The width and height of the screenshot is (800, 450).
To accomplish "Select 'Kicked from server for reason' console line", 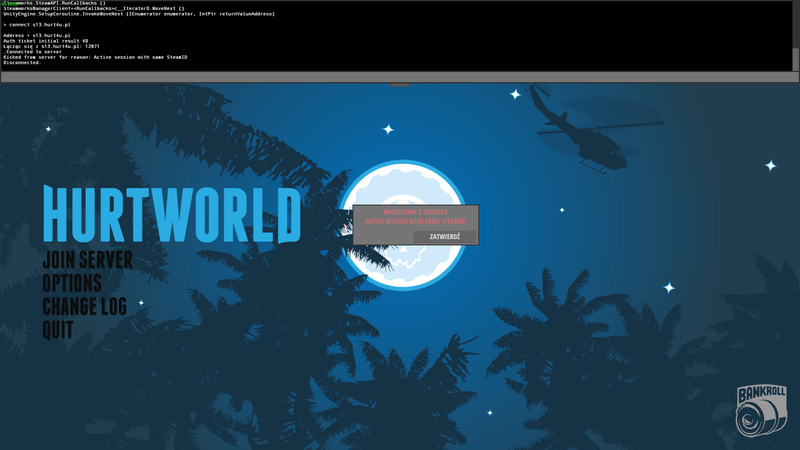I will pos(95,57).
